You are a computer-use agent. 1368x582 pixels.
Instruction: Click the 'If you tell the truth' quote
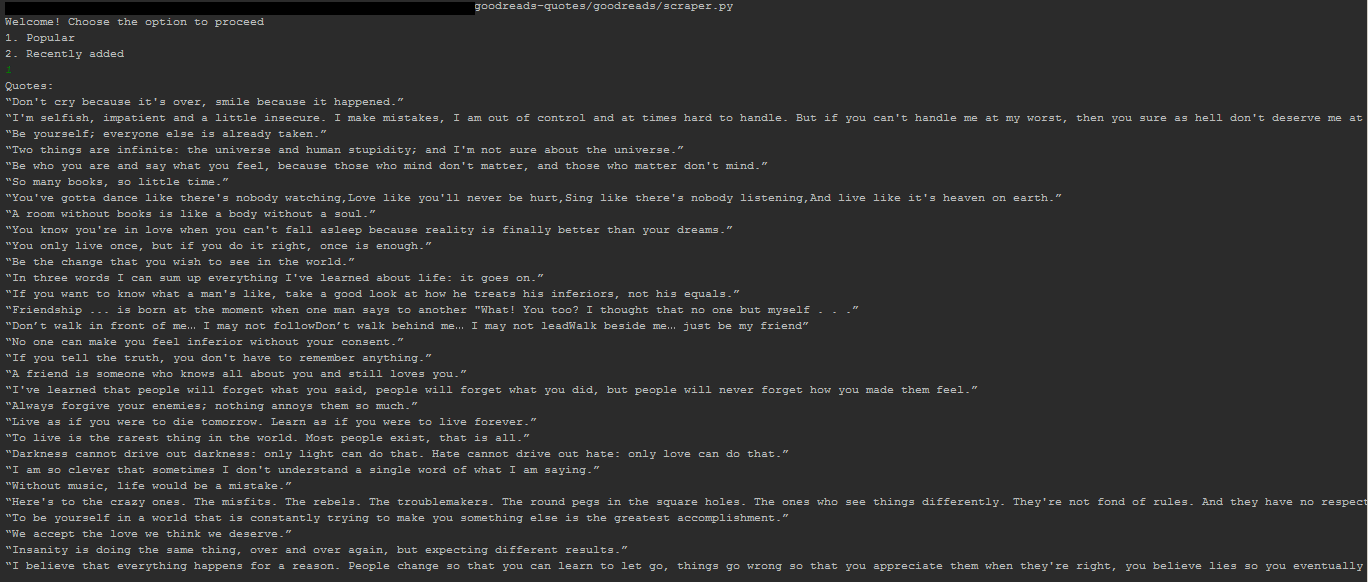219,358
